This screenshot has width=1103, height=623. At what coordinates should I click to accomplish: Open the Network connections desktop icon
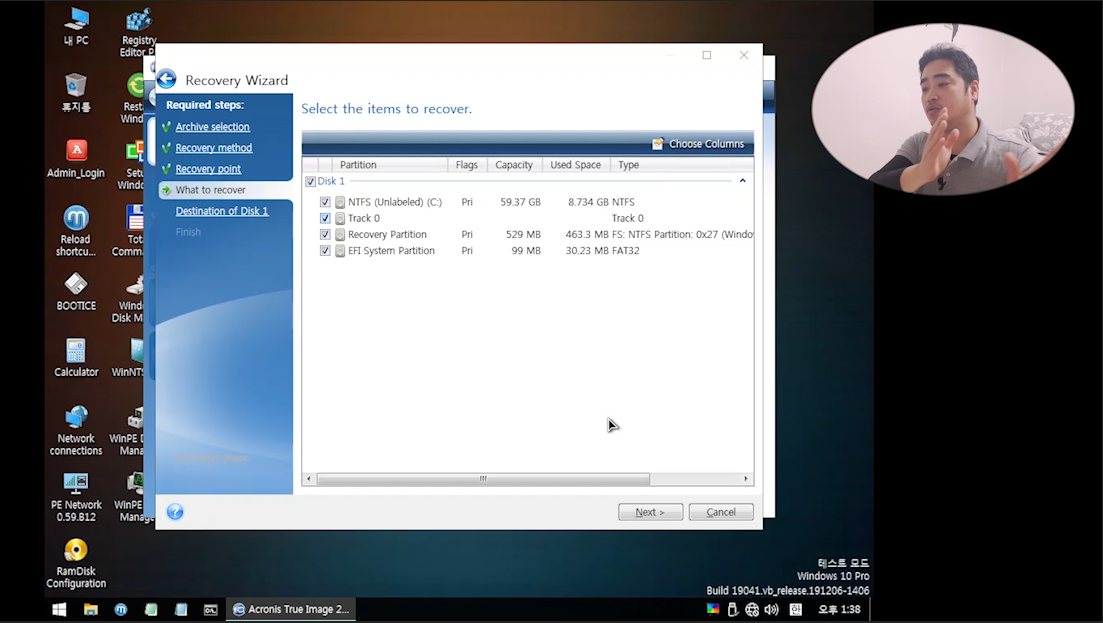[76, 430]
